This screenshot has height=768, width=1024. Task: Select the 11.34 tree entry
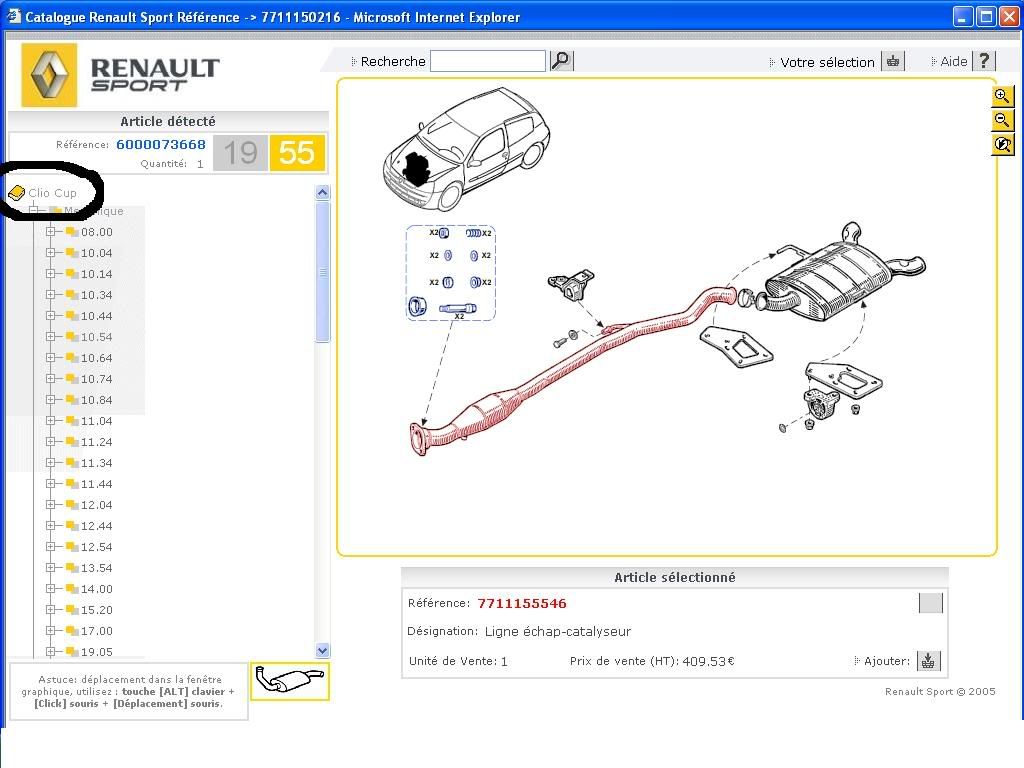point(97,462)
